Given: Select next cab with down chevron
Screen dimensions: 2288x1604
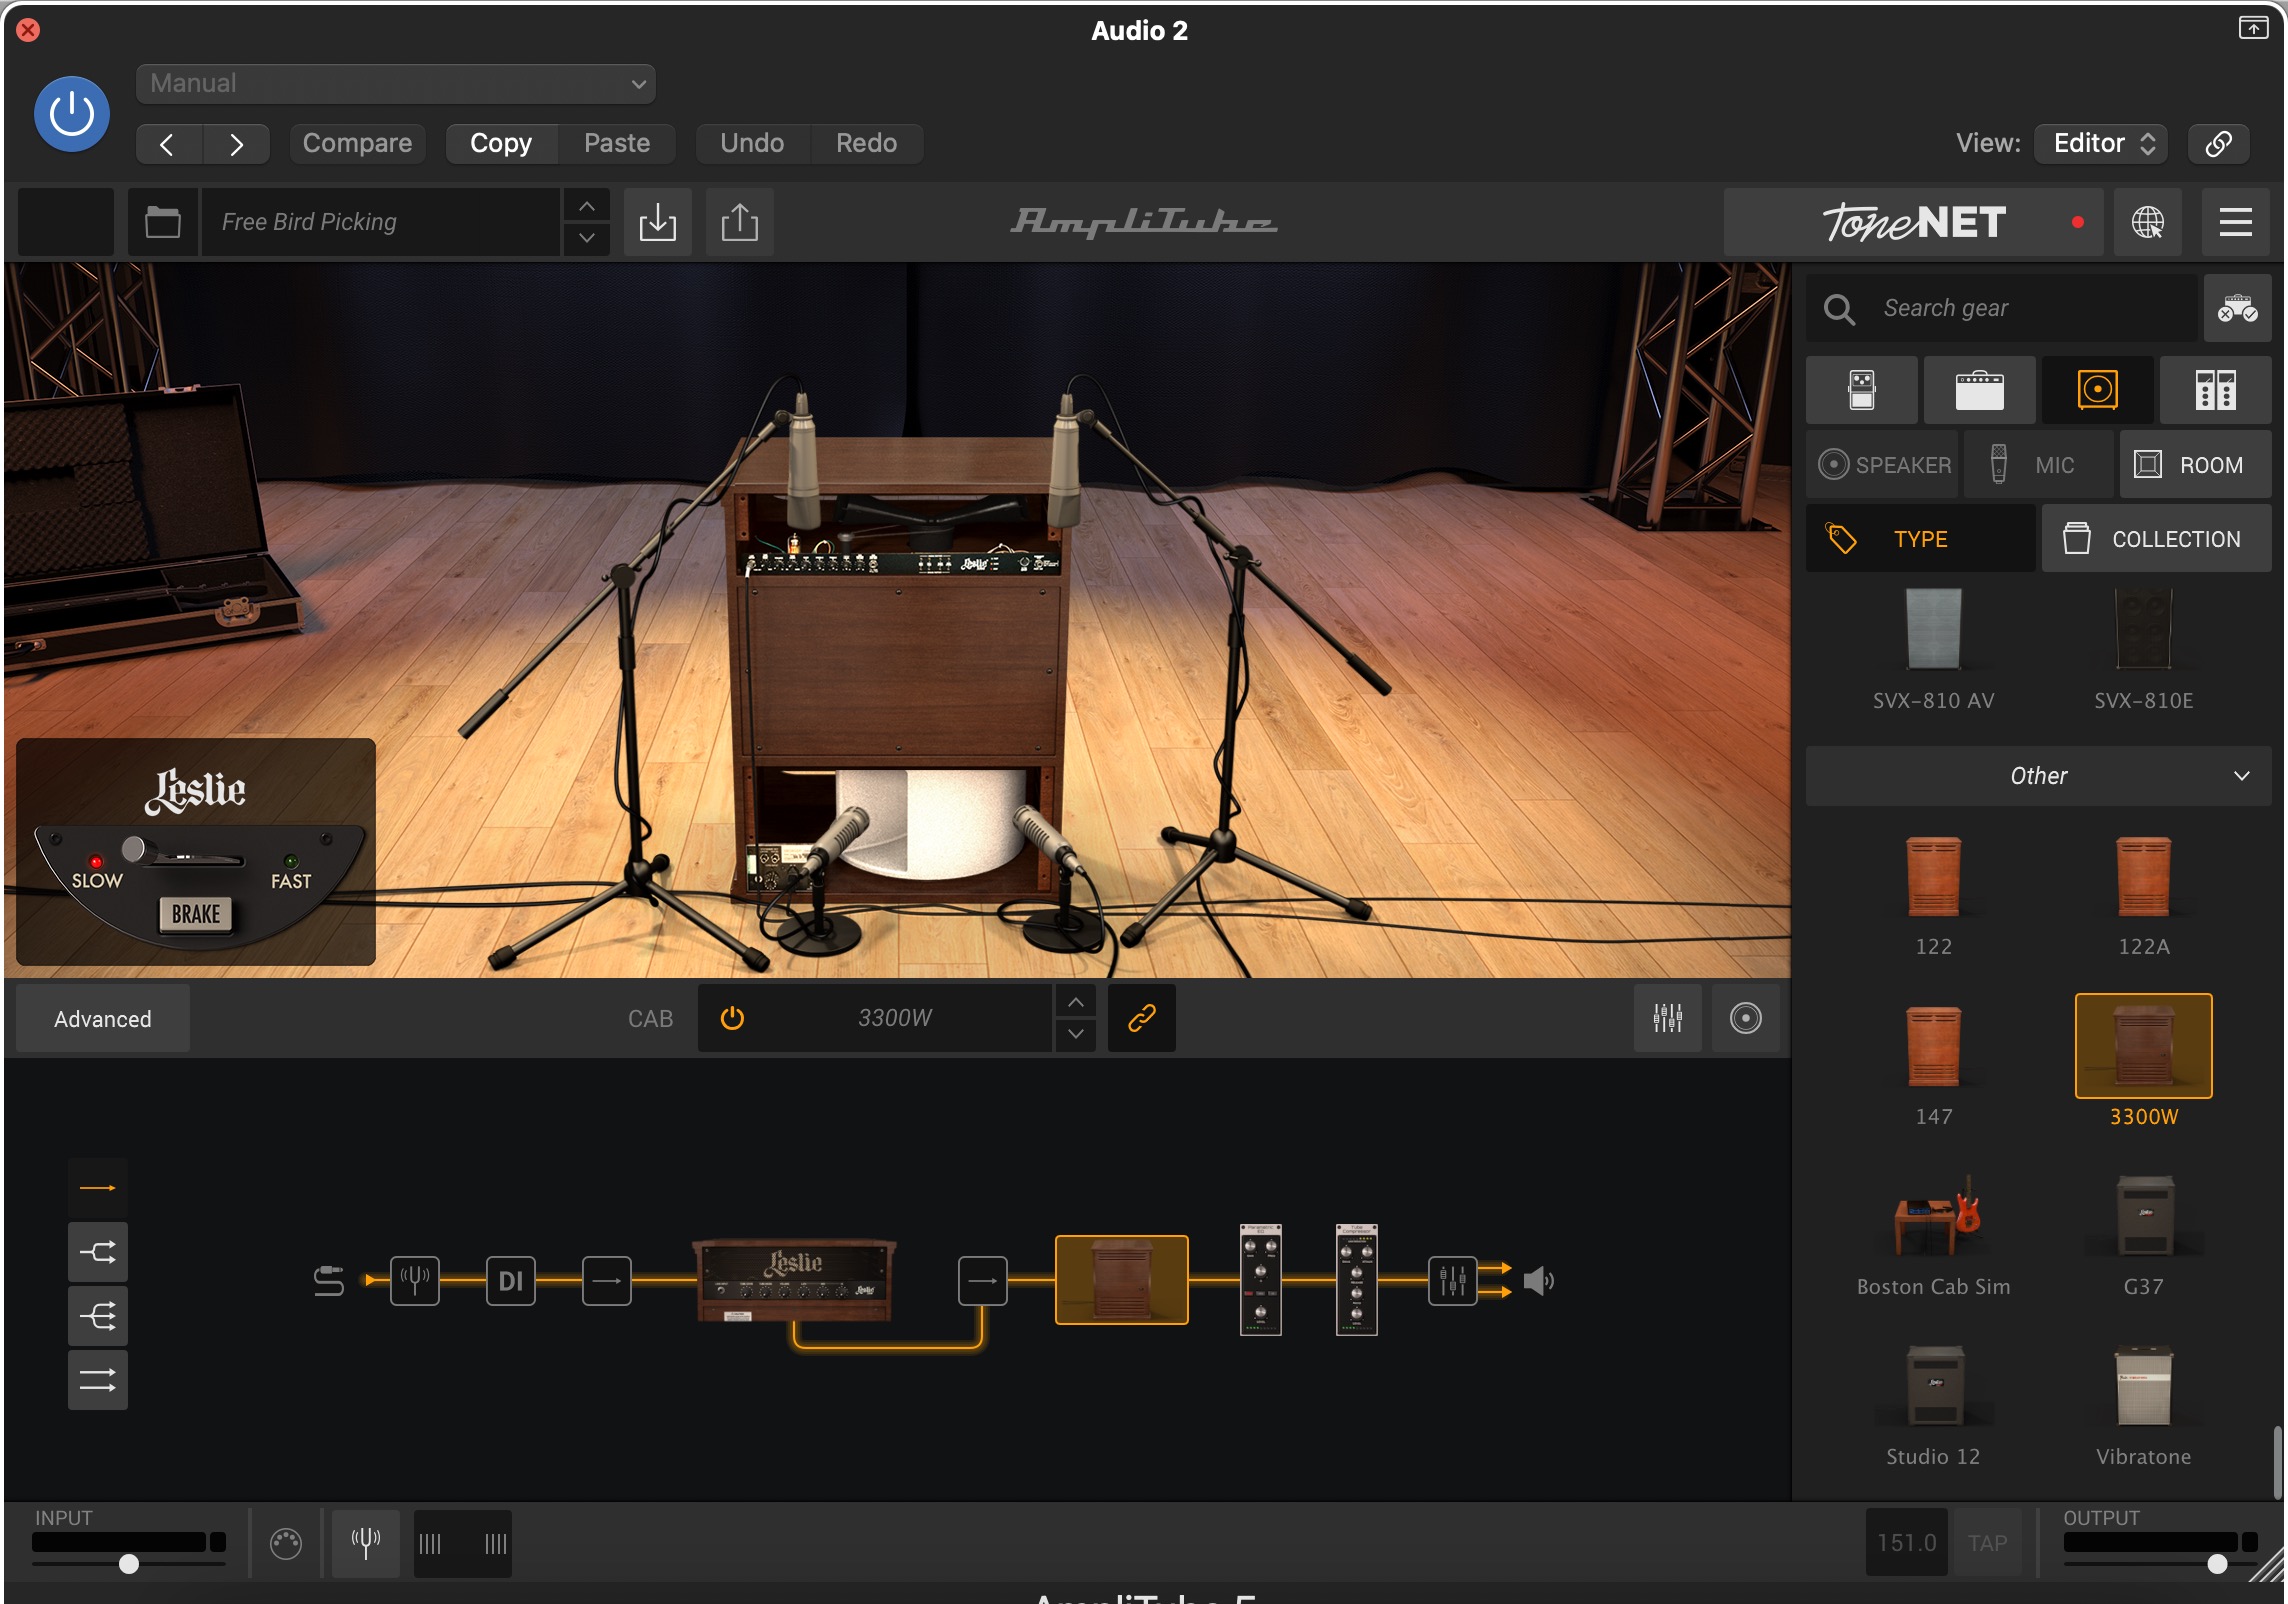Looking at the screenshot, I should coord(1075,1034).
